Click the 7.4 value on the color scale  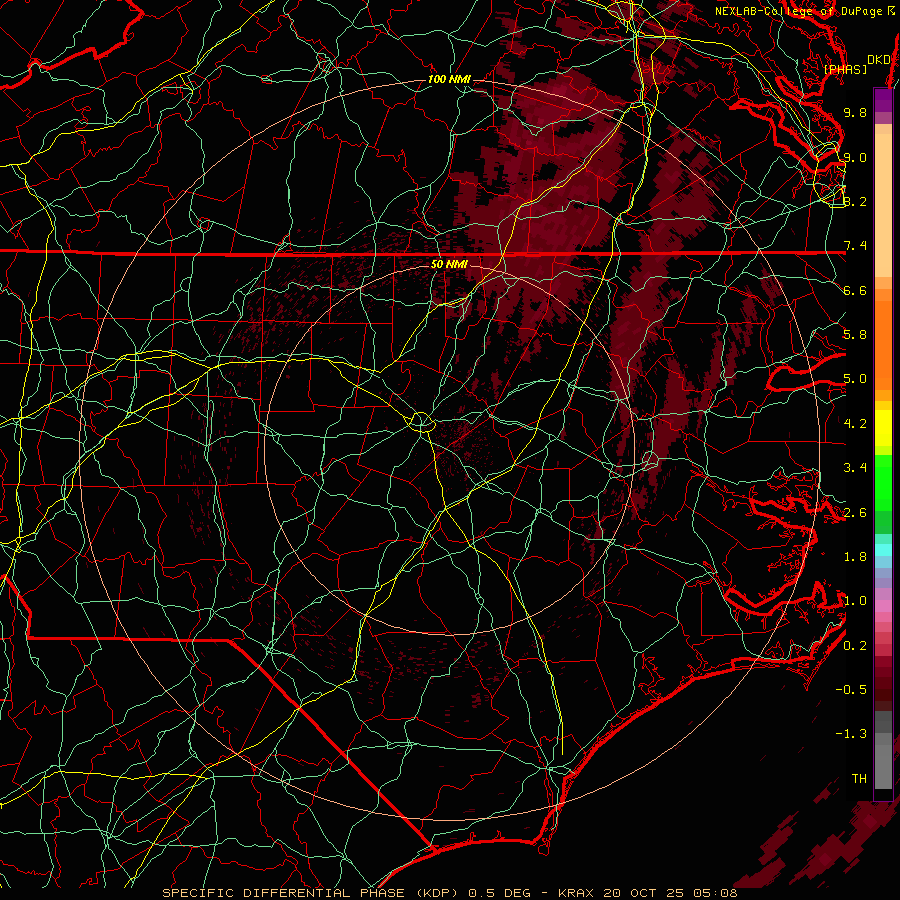(855, 246)
